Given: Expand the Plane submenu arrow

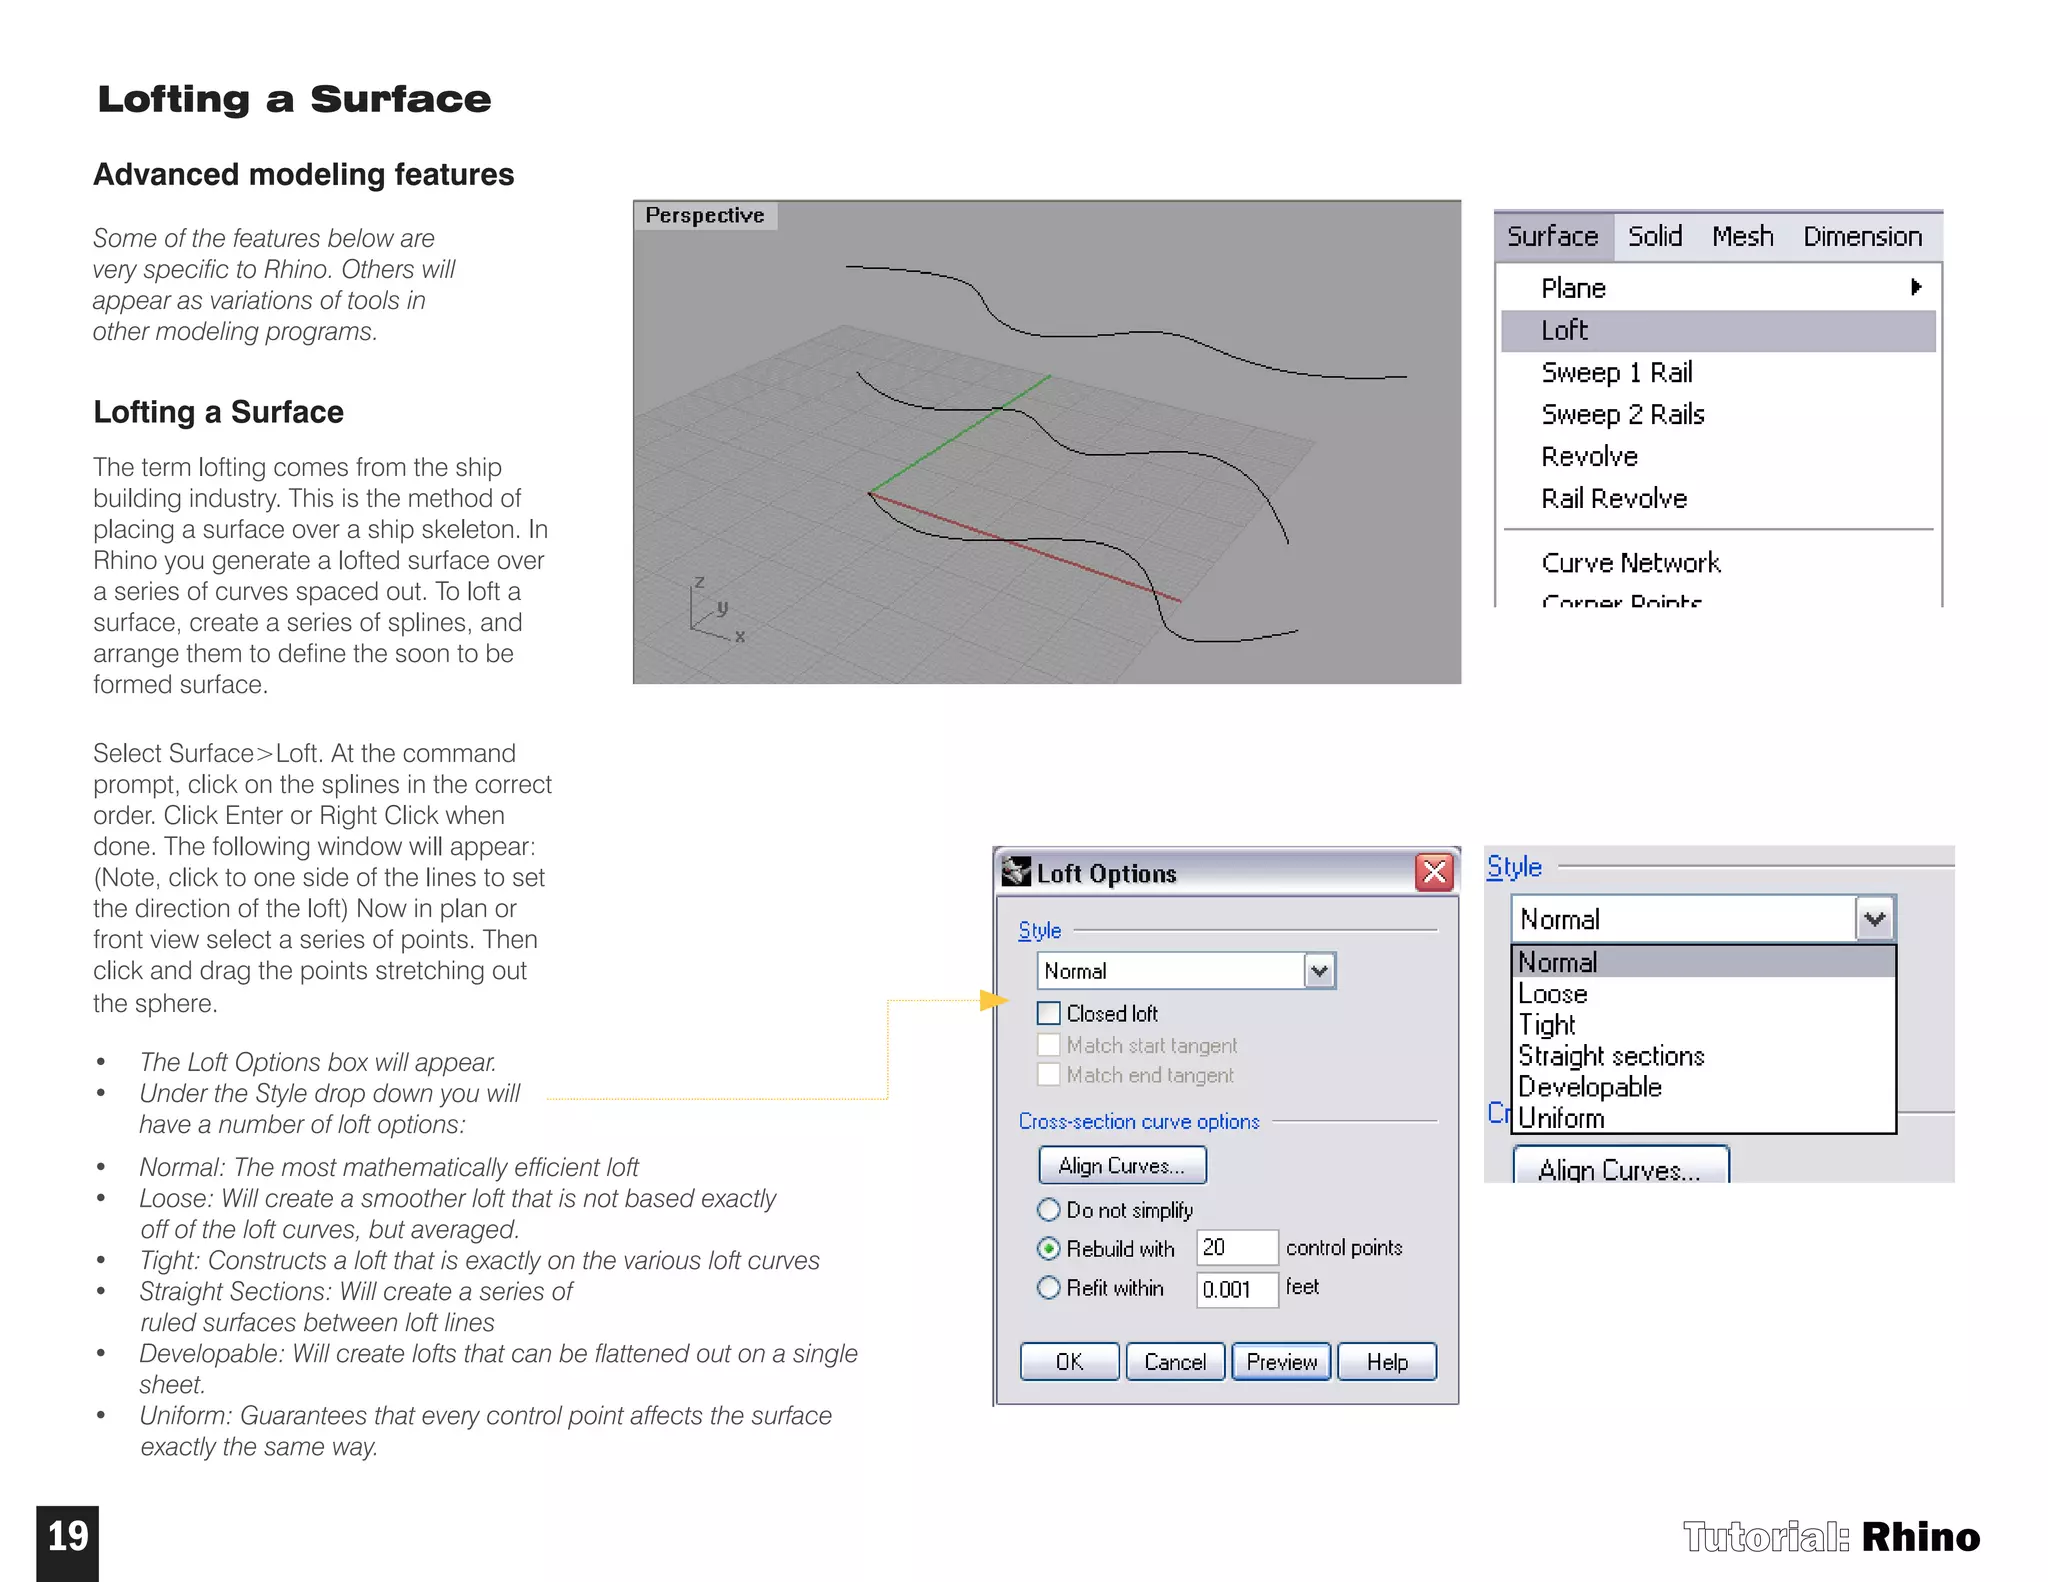Looking at the screenshot, I should point(1916,287).
